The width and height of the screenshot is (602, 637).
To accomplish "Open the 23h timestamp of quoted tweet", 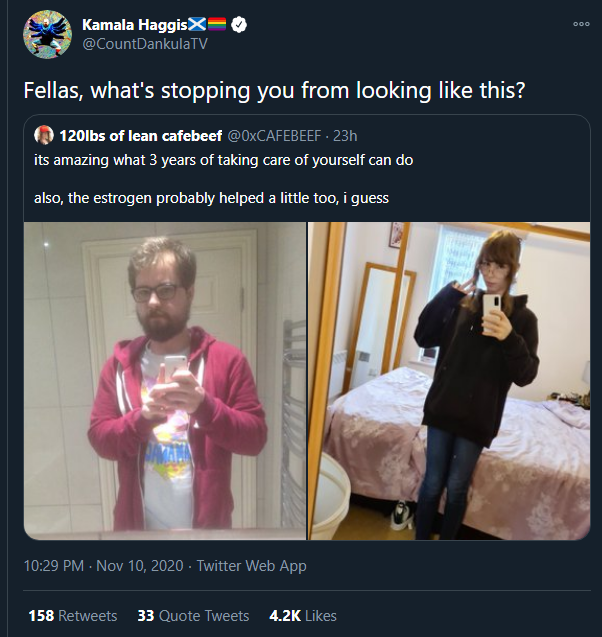I will pos(345,136).
